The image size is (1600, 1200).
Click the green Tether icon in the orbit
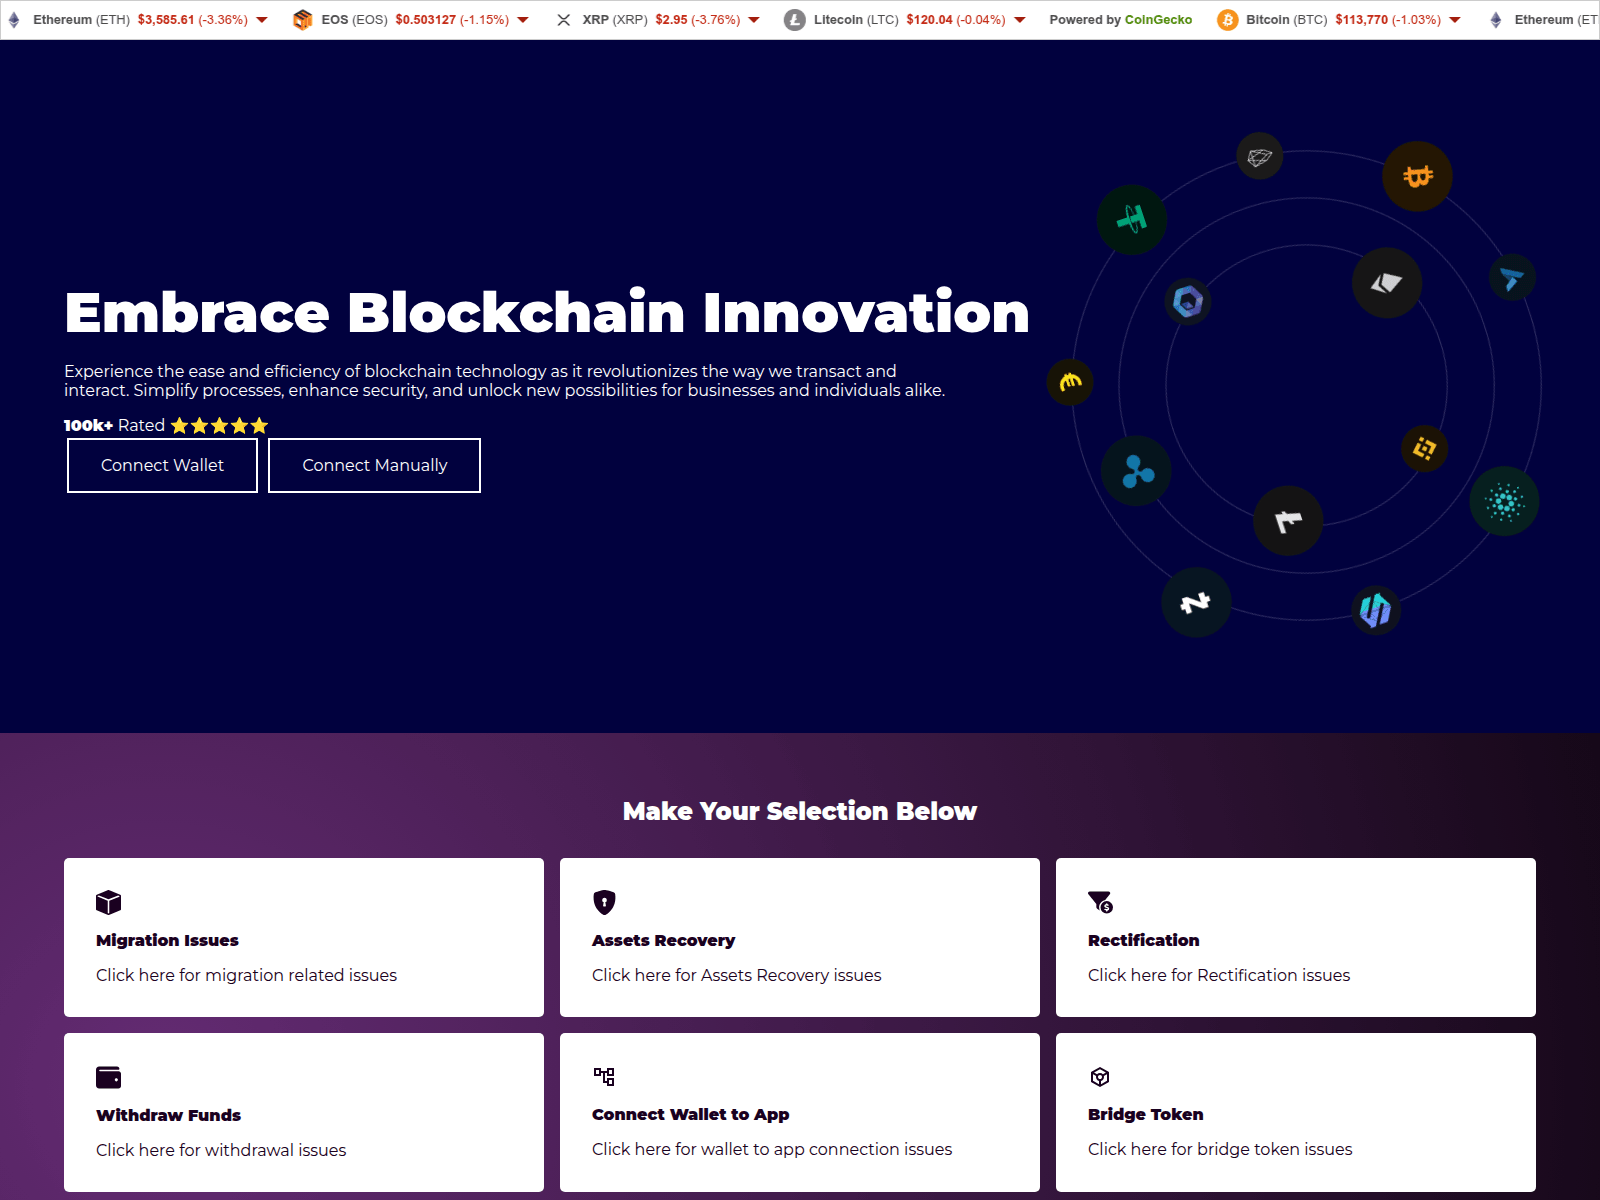[x=1131, y=219]
